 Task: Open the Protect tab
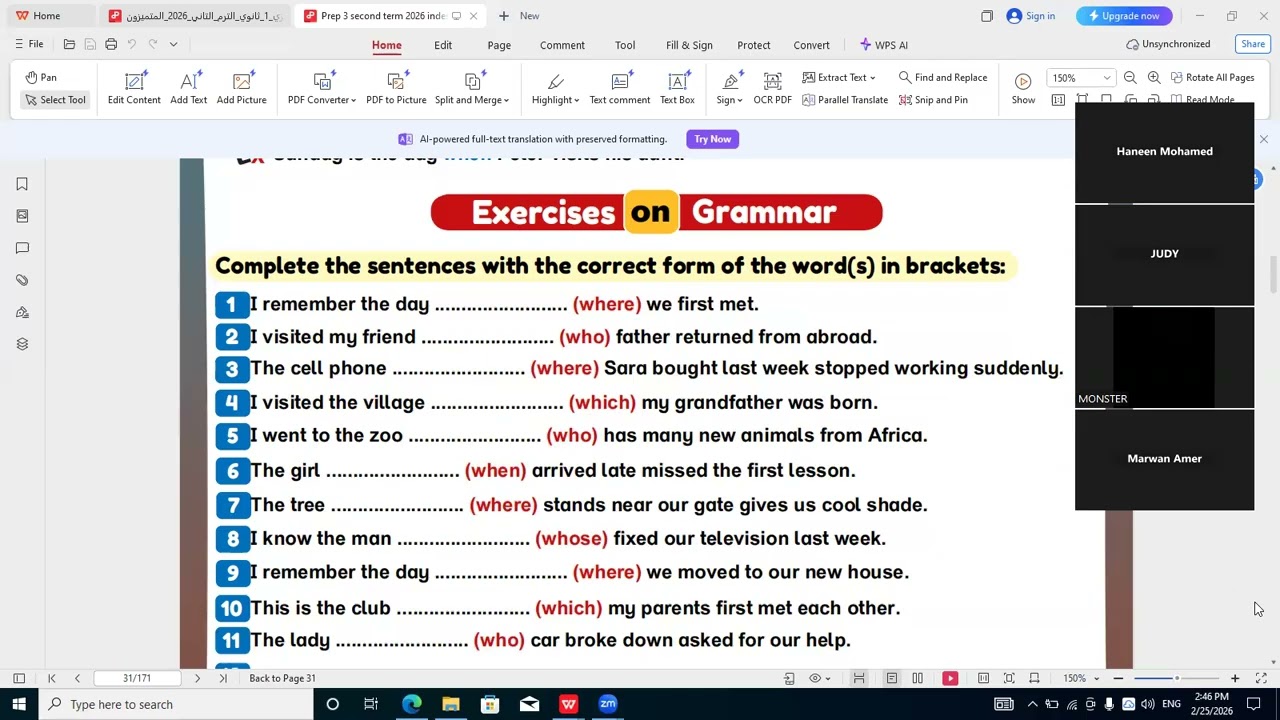coord(754,45)
